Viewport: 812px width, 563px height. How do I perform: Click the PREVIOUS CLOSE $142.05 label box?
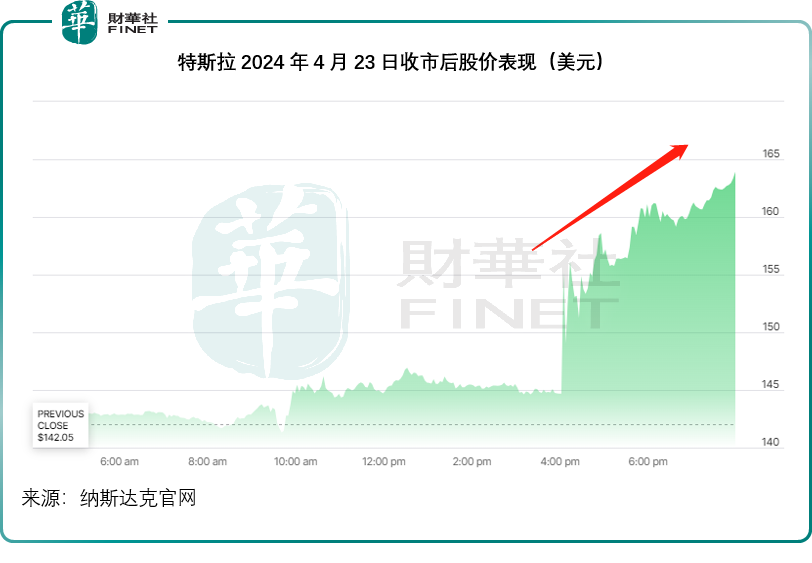coord(61,426)
